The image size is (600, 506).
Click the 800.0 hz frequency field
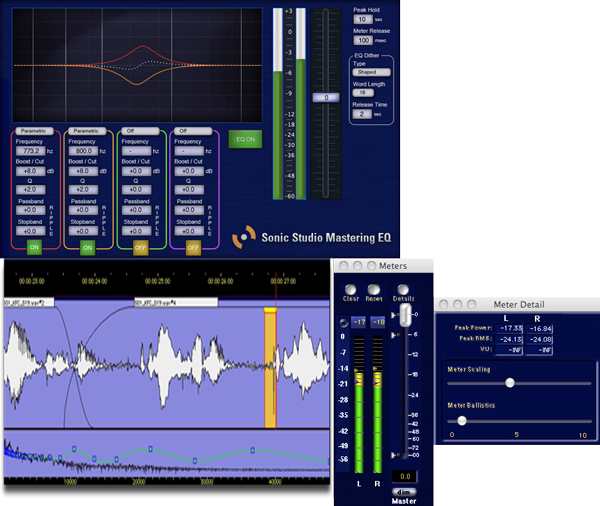click(83, 151)
